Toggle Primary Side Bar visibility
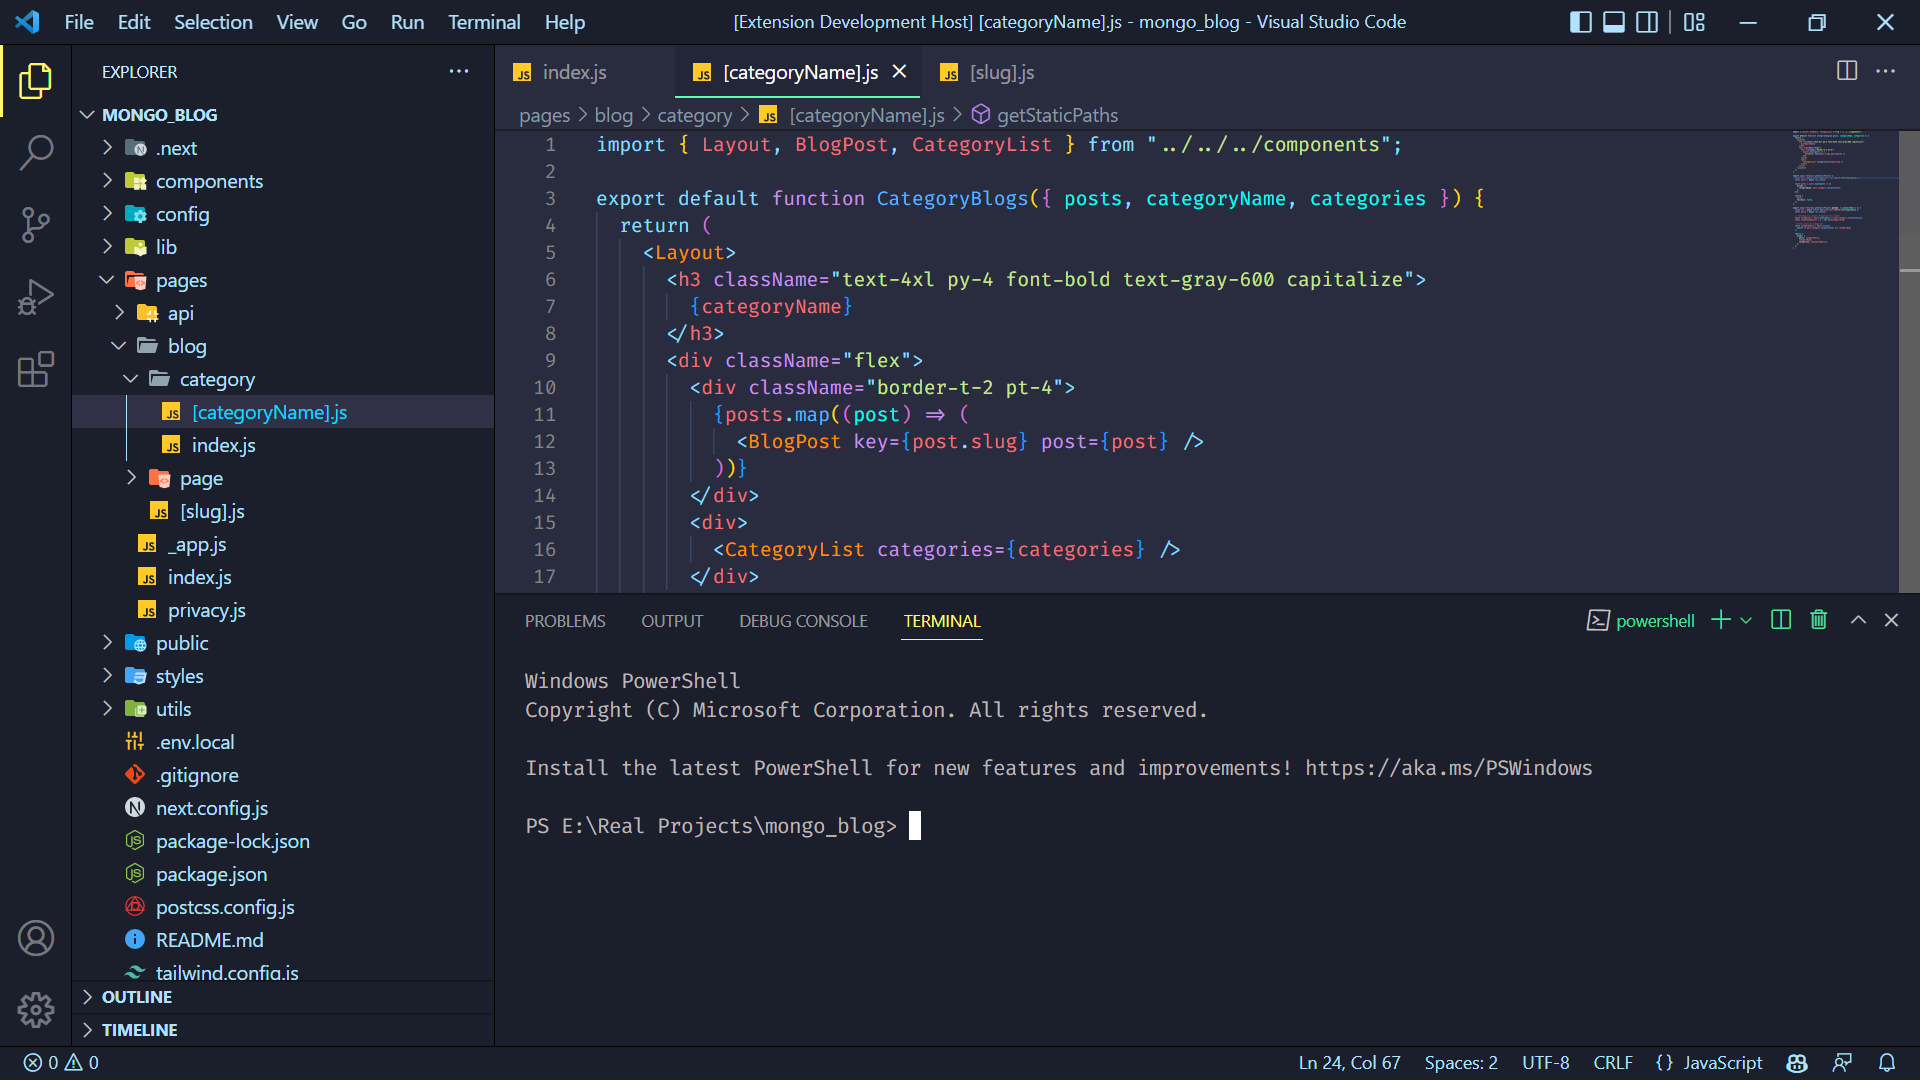This screenshot has width=1920, height=1080. (x=1581, y=22)
